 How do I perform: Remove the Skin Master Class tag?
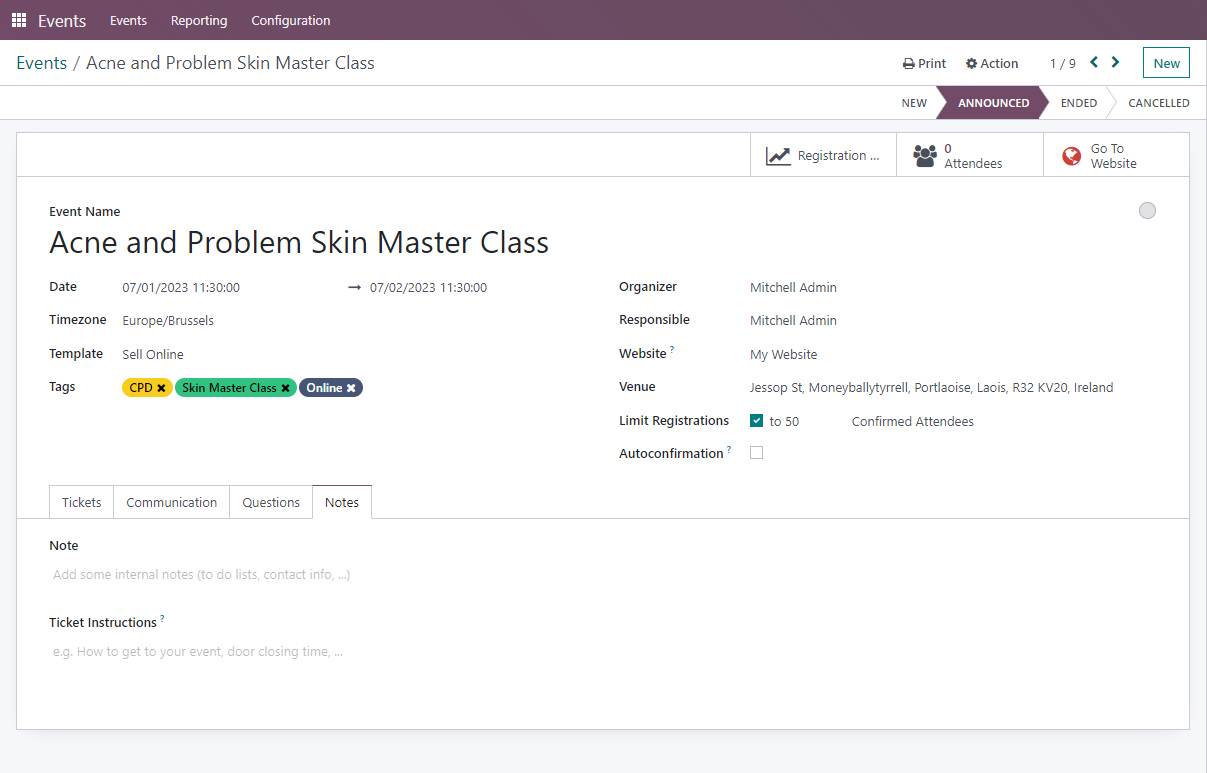285,388
